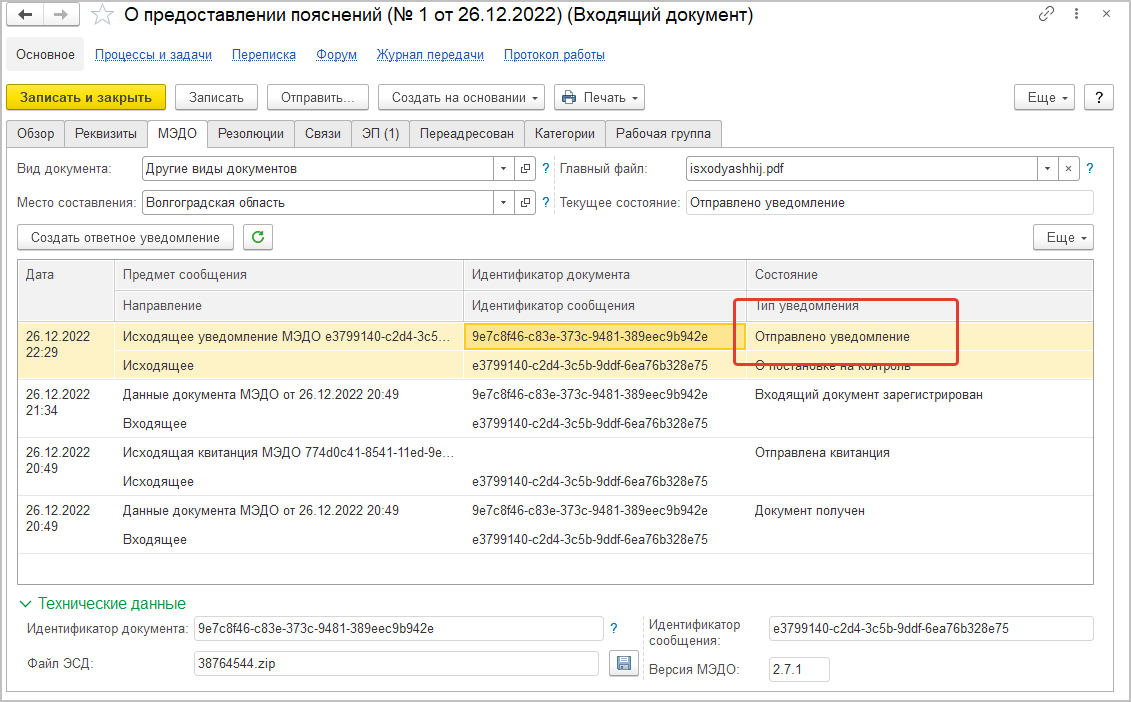Clear the Главный файл field with X
The height and width of the screenshot is (702, 1131).
click(x=1068, y=169)
